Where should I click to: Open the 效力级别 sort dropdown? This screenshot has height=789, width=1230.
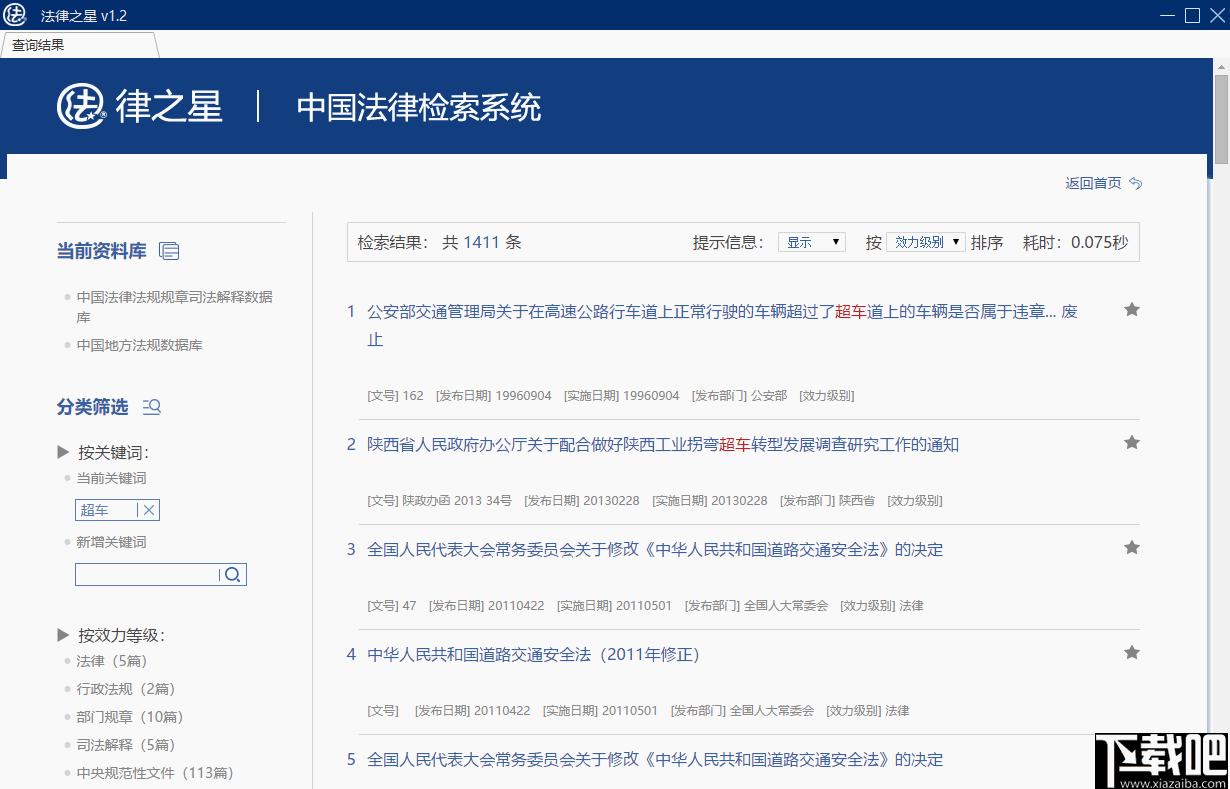pos(926,242)
